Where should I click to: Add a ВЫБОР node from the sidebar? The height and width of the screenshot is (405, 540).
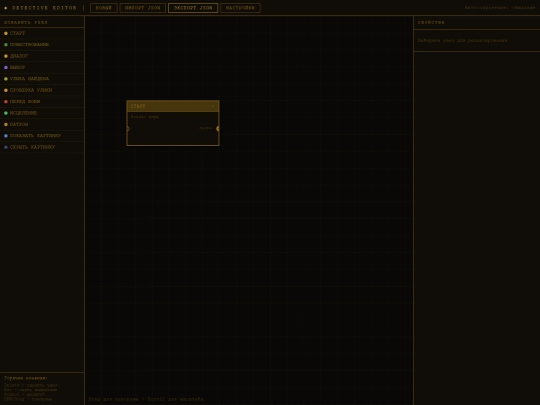tap(42, 68)
